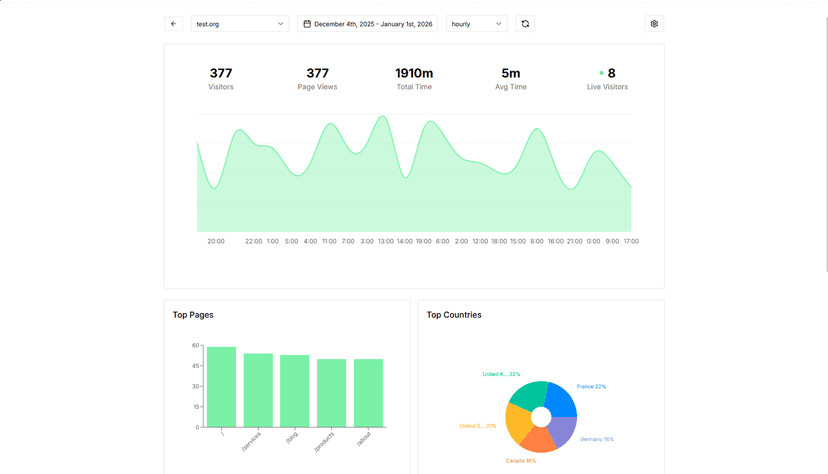Open the test.org site dropdown

(x=240, y=24)
